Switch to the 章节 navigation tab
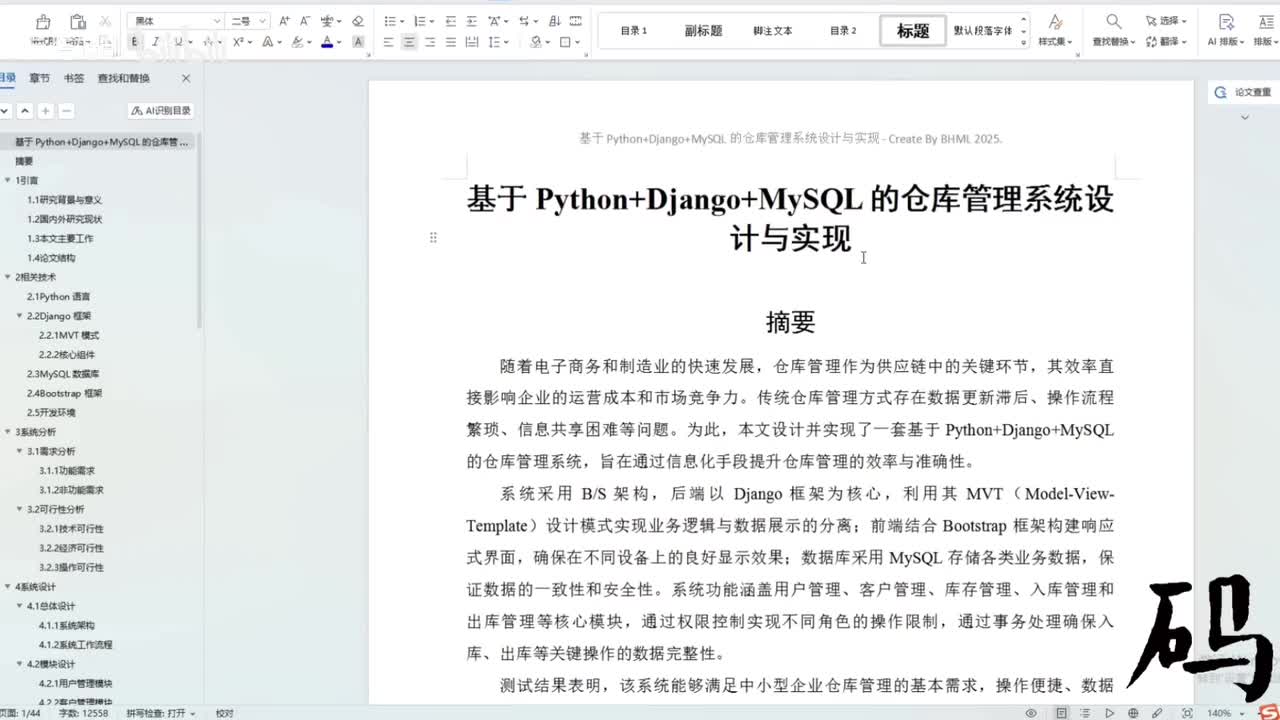 [x=39, y=78]
